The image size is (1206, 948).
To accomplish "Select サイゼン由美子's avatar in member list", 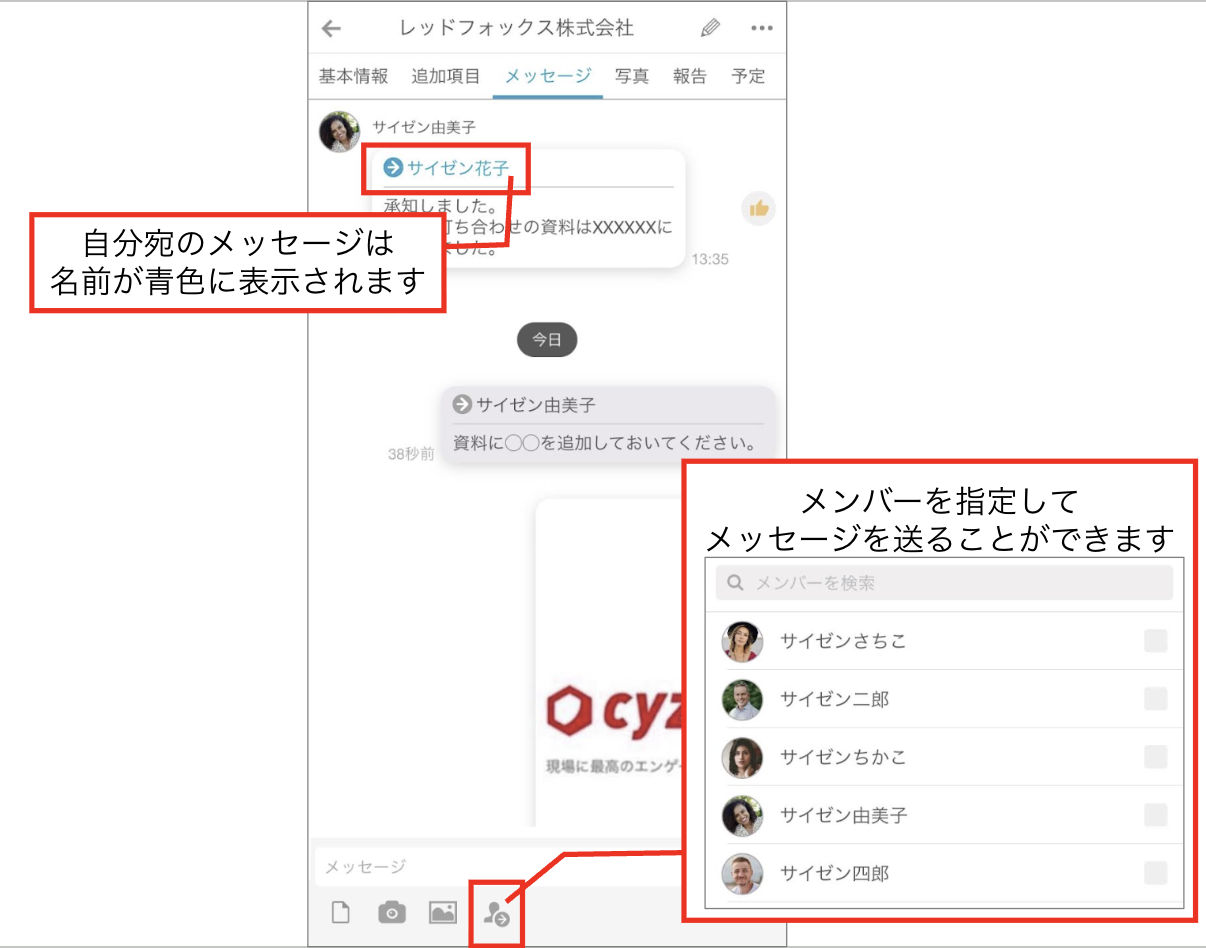I will coord(742,815).
